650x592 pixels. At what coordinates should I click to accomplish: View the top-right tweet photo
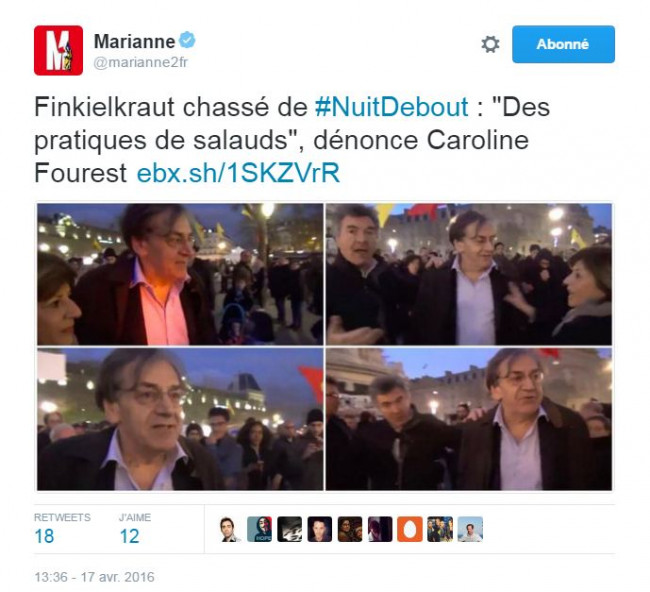pyautogui.click(x=469, y=274)
